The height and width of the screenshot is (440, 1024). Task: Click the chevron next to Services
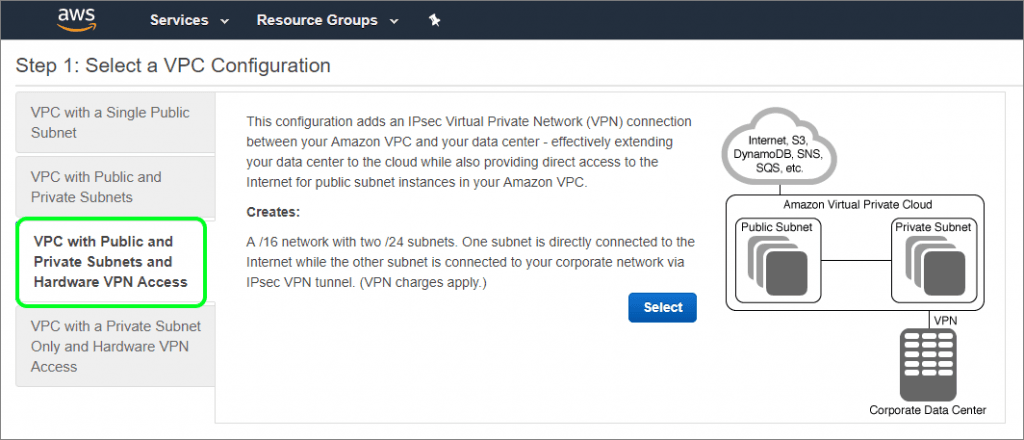[x=225, y=21]
